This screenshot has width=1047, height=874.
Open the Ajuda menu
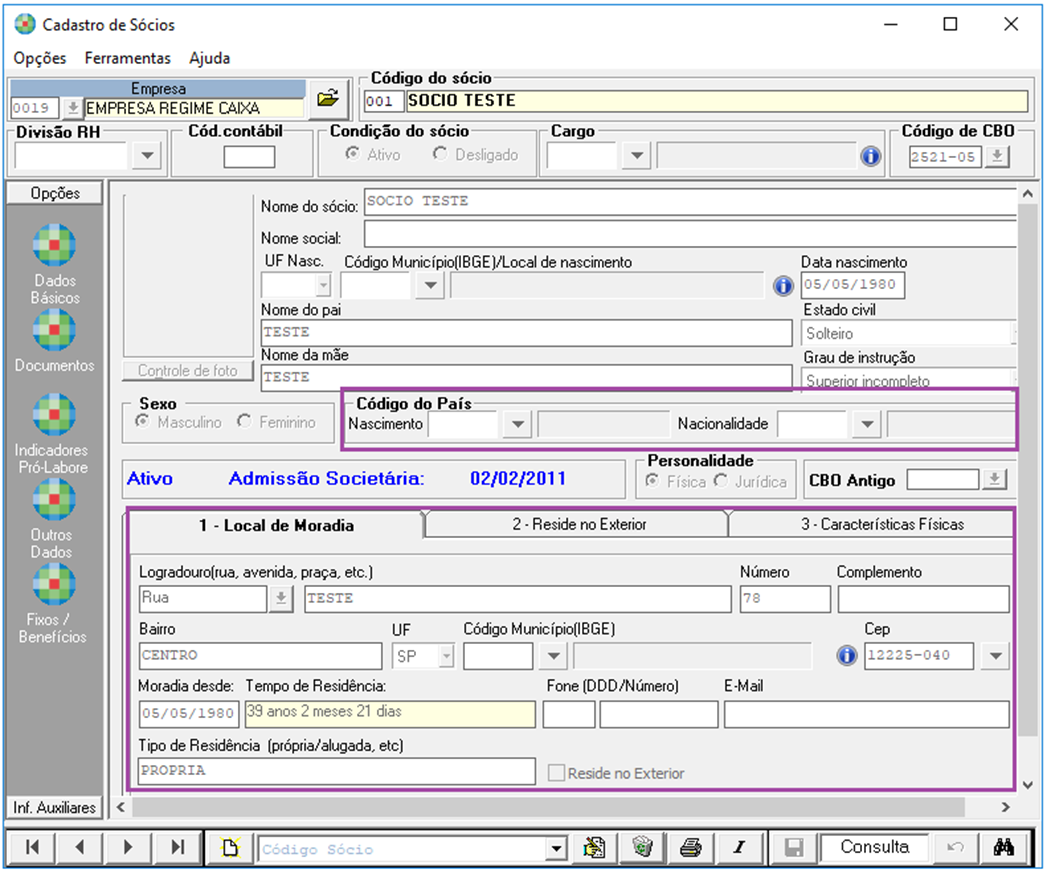click(x=210, y=58)
